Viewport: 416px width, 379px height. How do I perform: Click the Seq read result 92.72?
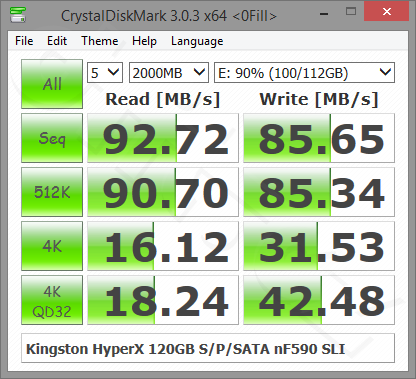tap(163, 138)
